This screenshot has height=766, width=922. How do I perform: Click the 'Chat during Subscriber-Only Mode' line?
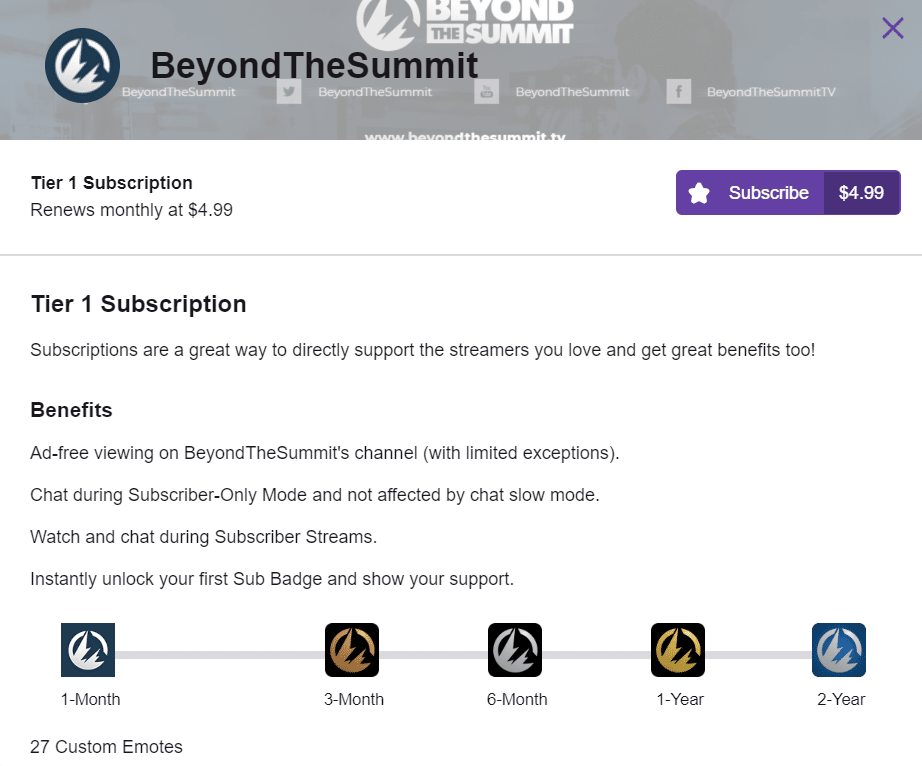point(315,495)
